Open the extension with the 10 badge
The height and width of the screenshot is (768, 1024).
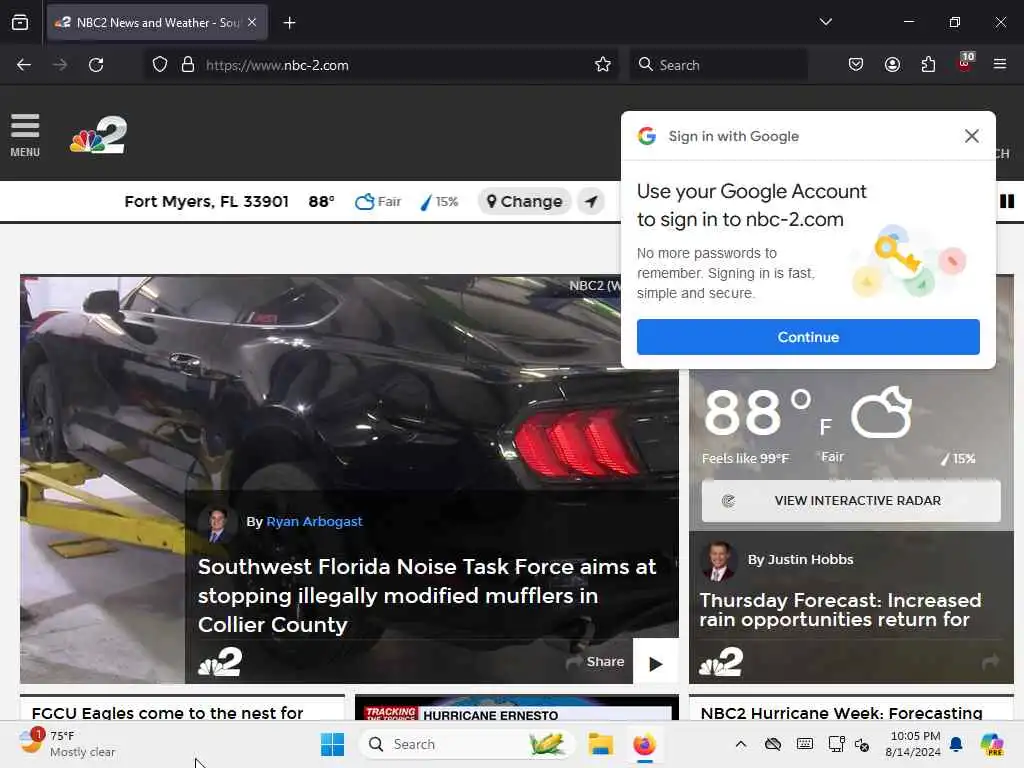tap(965, 63)
